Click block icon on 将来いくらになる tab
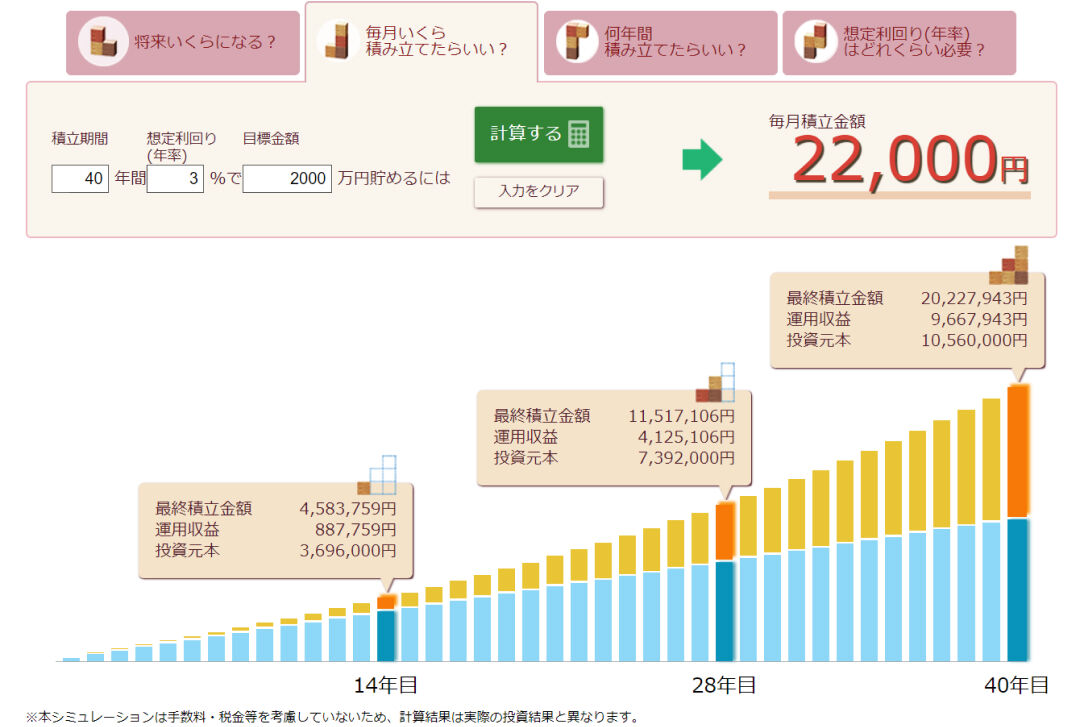 pyautogui.click(x=103, y=42)
